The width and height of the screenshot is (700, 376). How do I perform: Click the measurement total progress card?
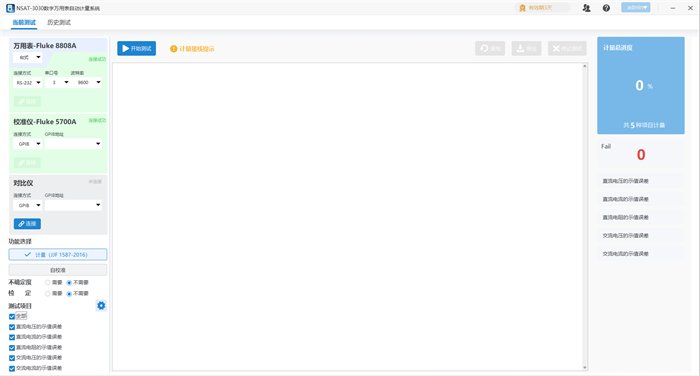[641, 85]
